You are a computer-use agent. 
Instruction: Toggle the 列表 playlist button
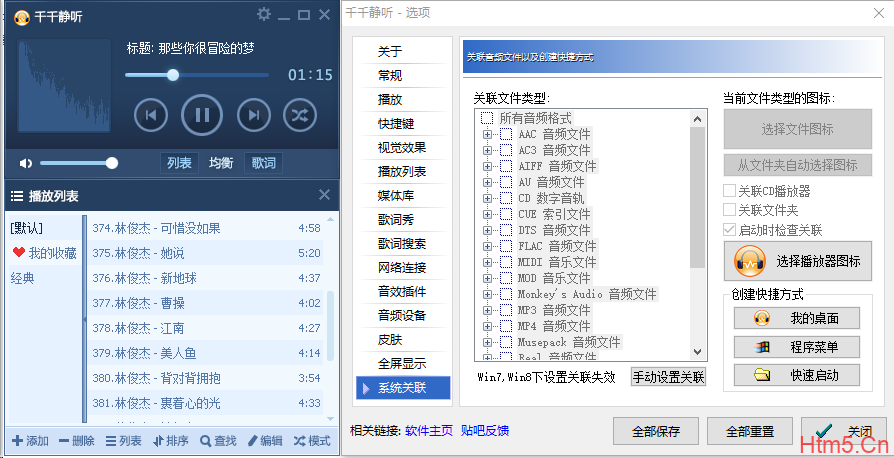click(x=179, y=163)
